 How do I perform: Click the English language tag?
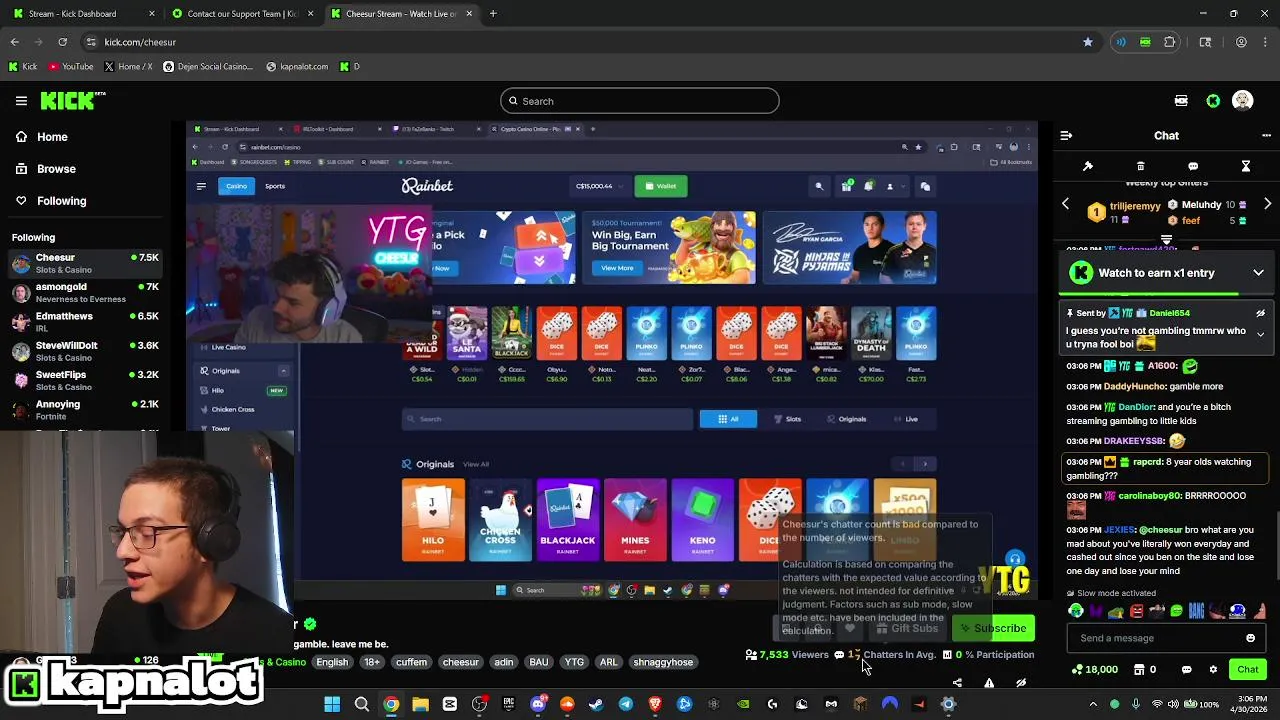pos(332,662)
